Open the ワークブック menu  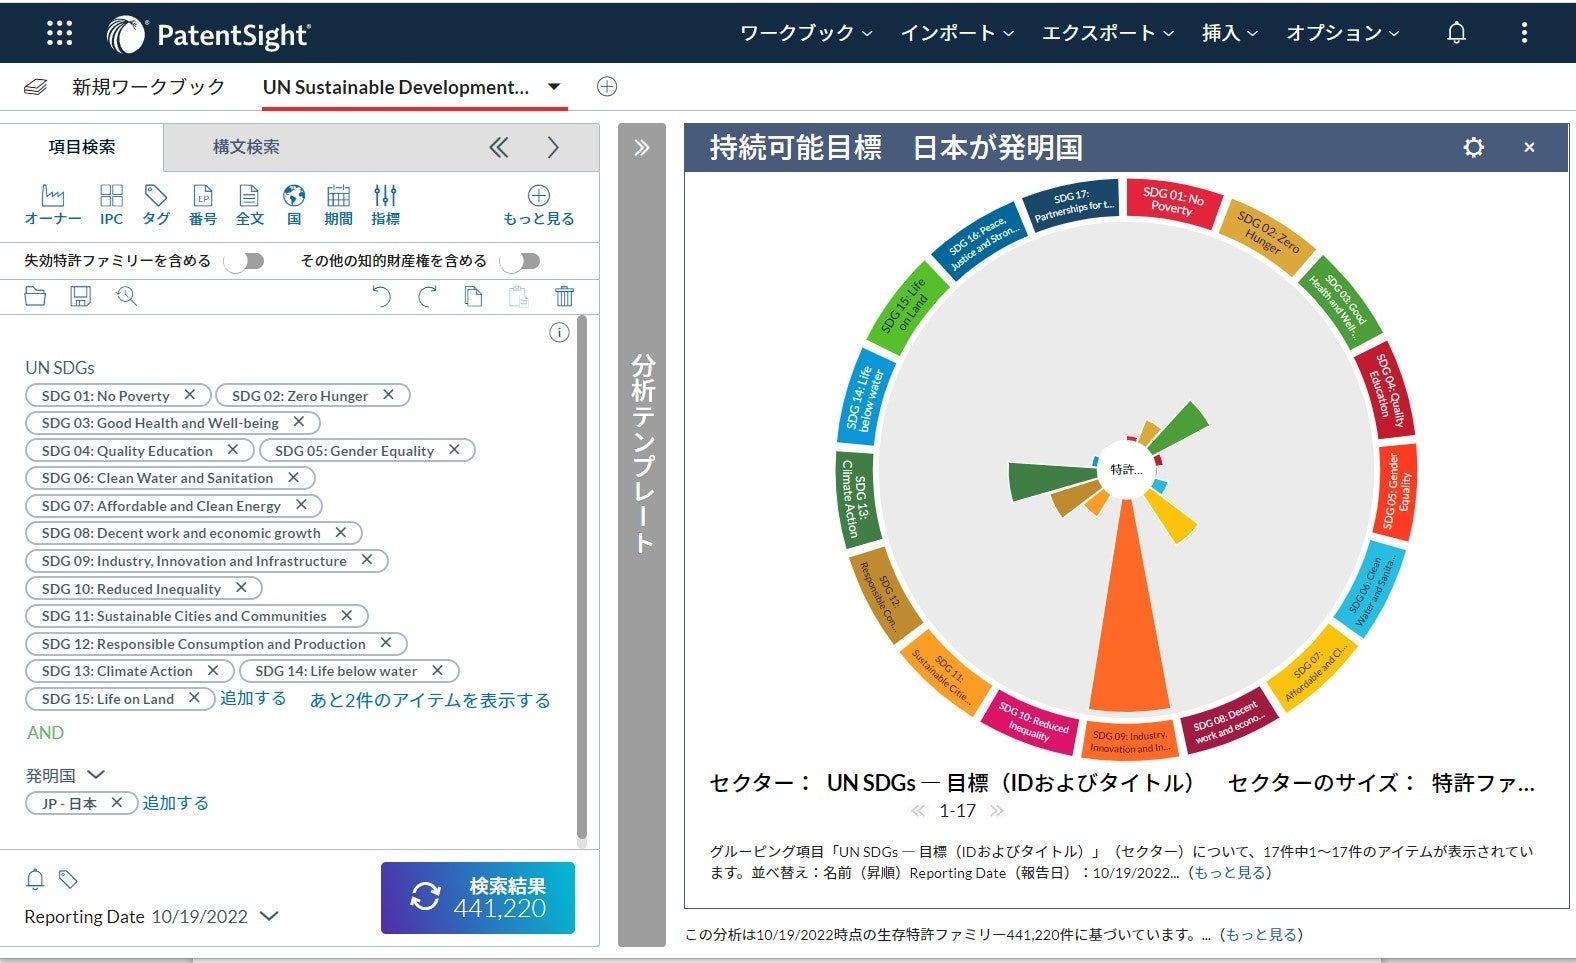point(806,33)
